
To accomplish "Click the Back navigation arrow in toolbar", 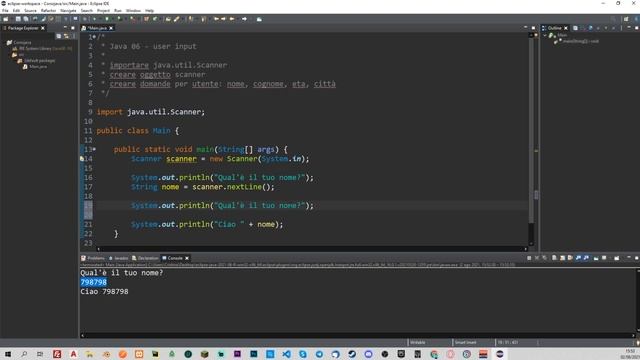I will (232, 19).
